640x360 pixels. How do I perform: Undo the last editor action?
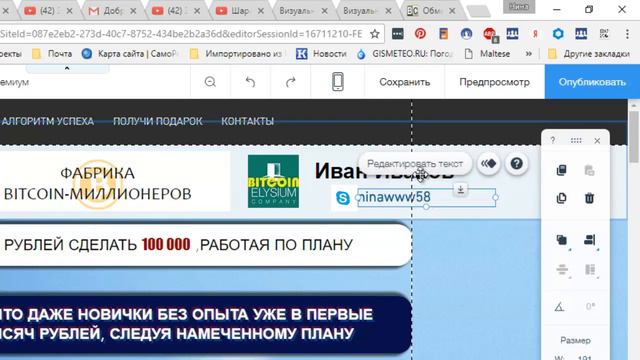(x=250, y=82)
